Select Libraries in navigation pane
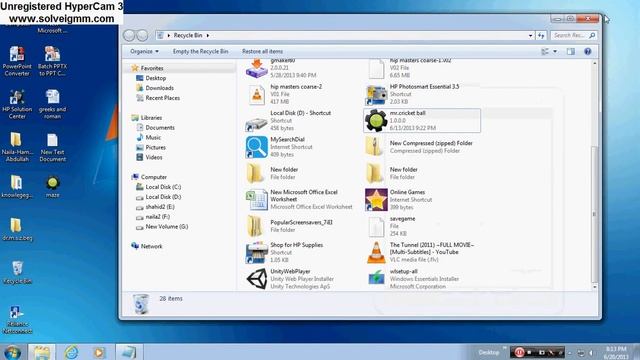 [x=151, y=118]
